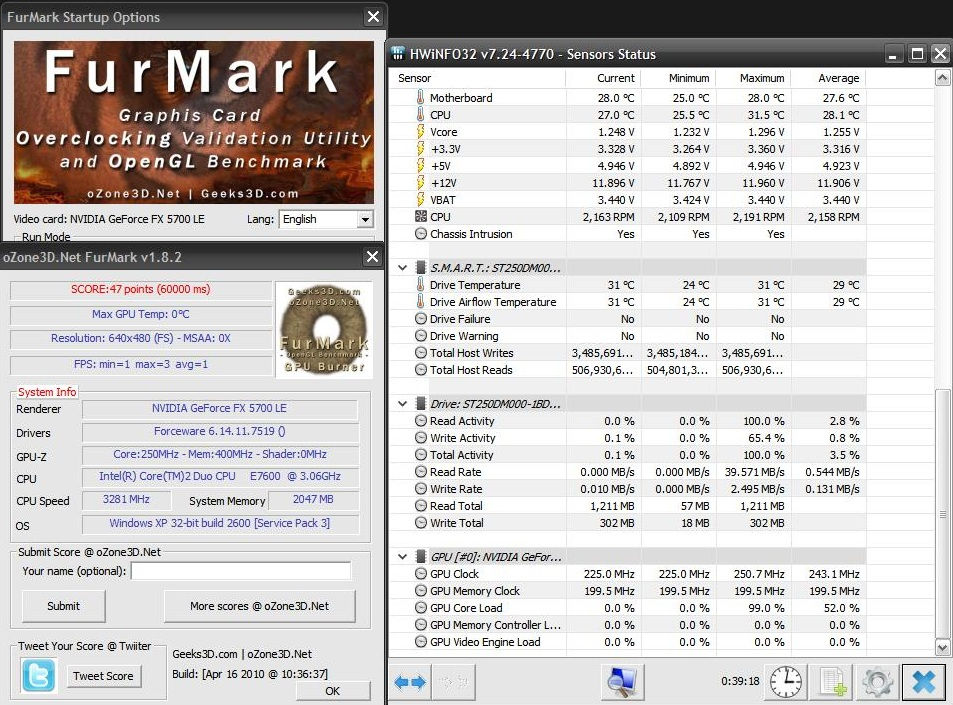Open the Lang English dropdown
Viewport: 953px width, 705px height.
click(365, 219)
